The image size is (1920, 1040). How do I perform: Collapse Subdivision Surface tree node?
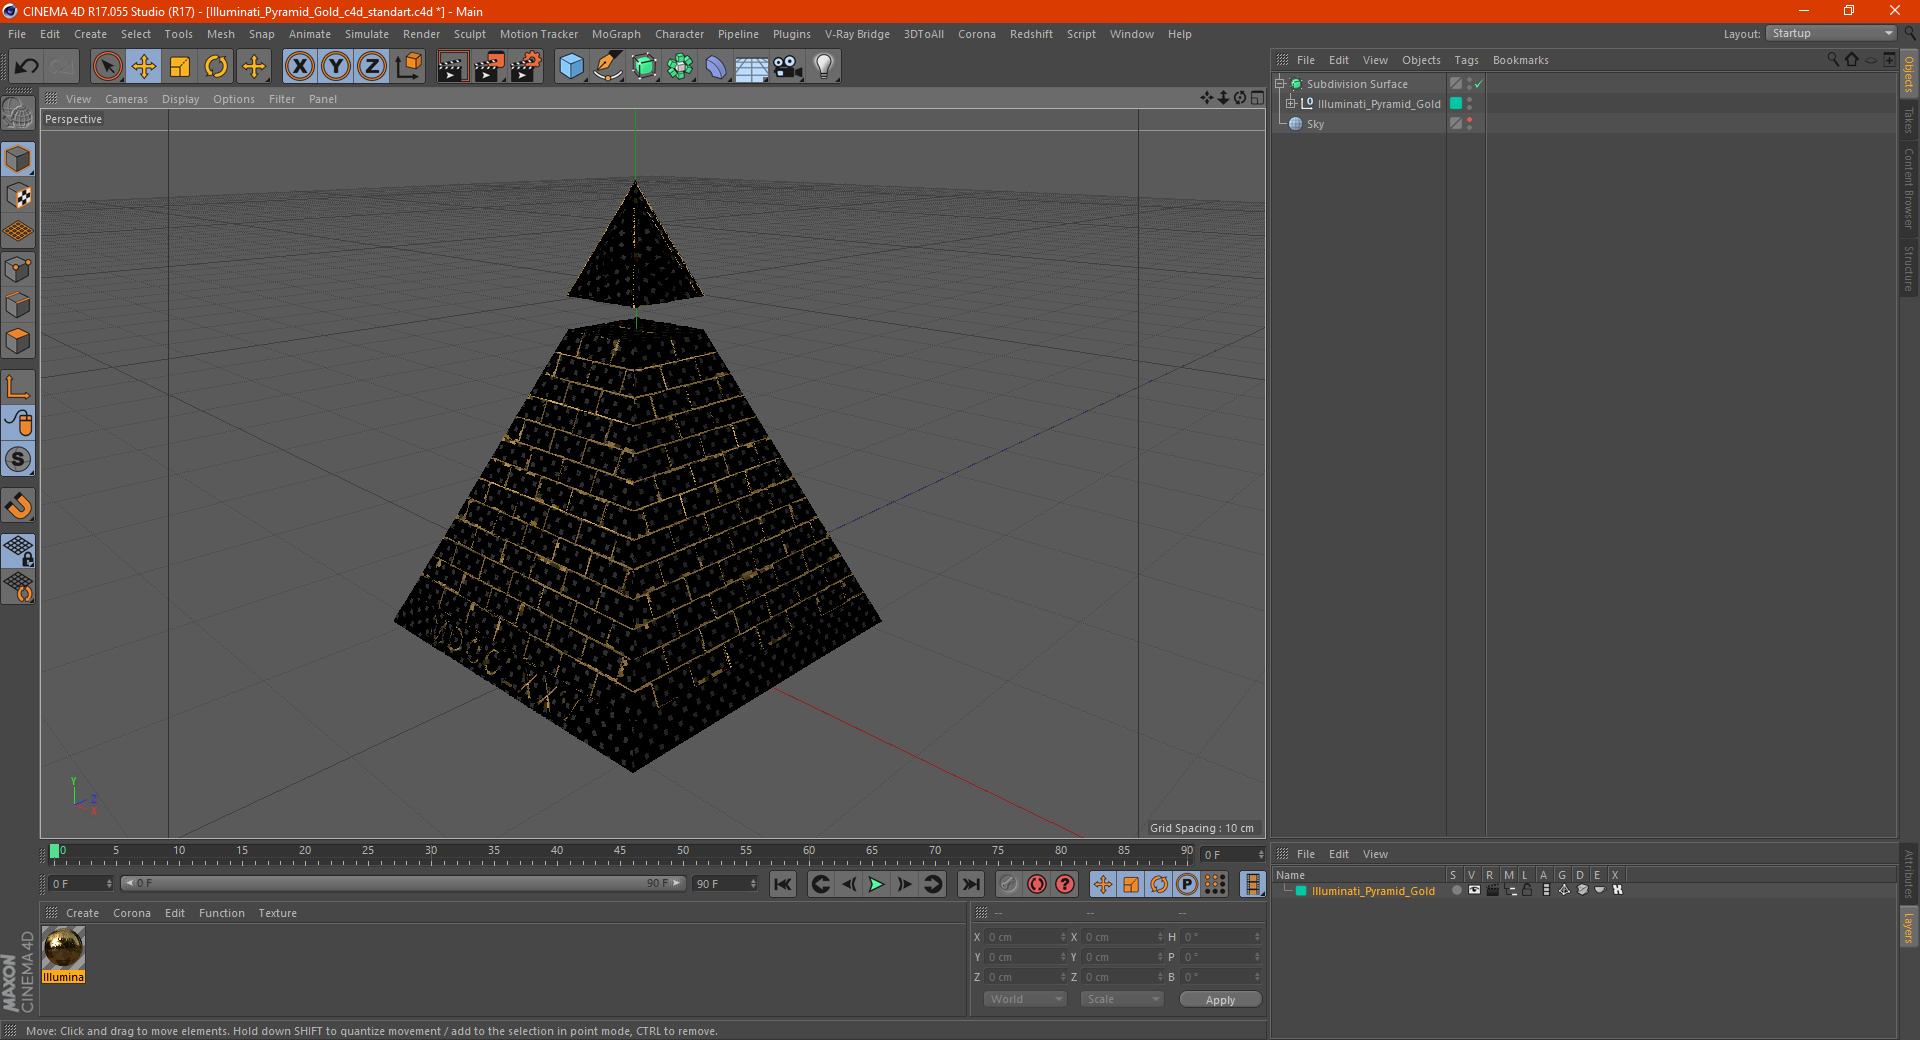pos(1279,84)
